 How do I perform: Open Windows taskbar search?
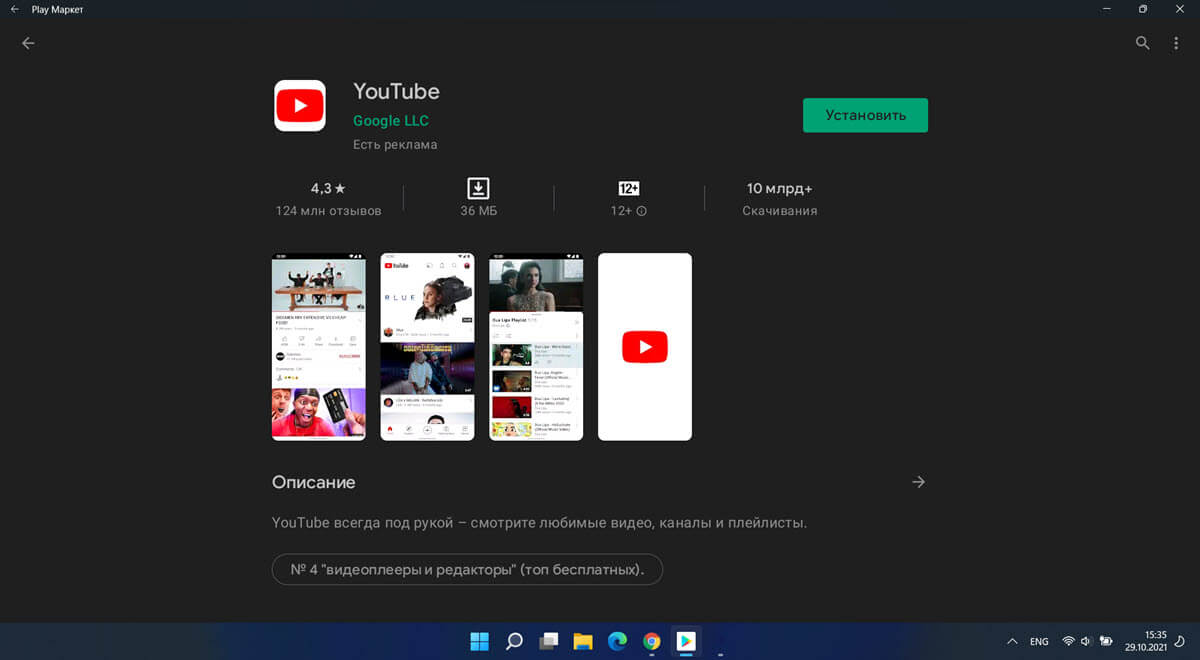click(x=514, y=641)
